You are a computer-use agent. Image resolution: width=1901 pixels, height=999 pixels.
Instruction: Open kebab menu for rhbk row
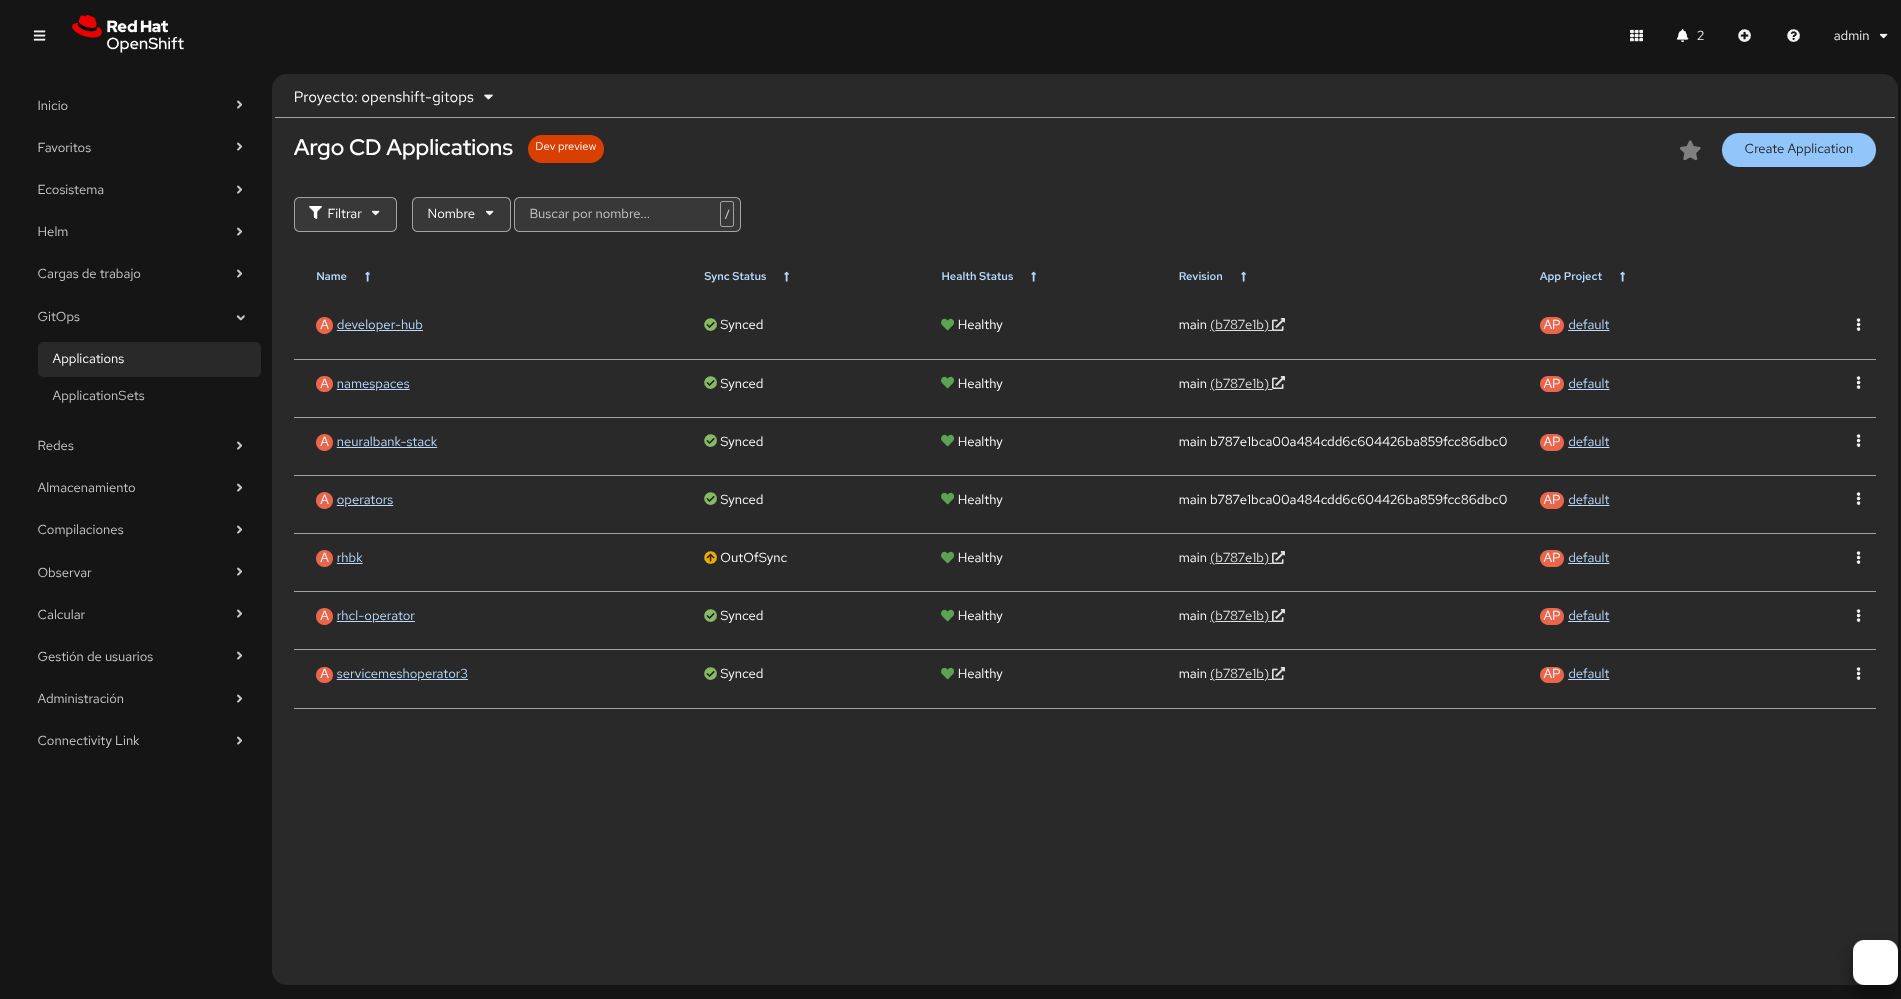click(x=1858, y=558)
